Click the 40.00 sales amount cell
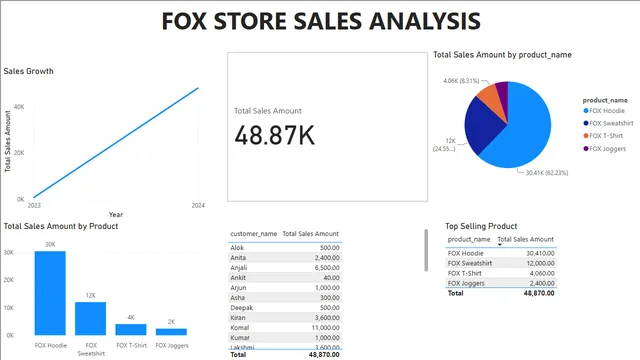 pos(331,278)
